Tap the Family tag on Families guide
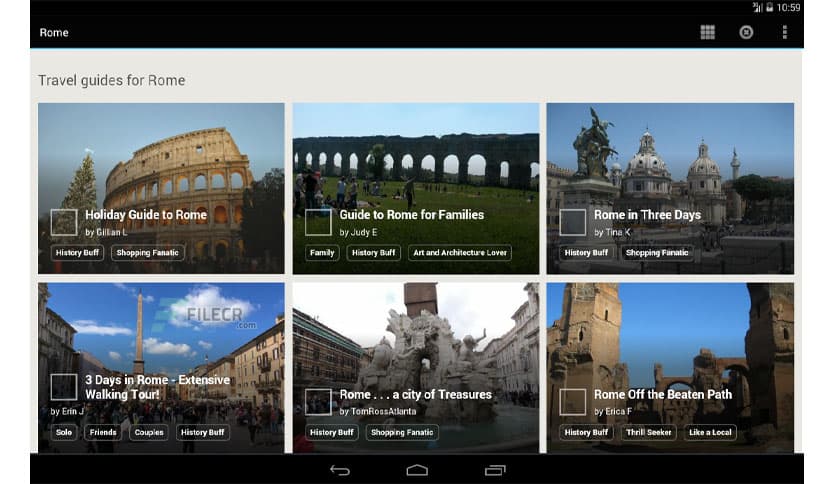 coord(322,253)
